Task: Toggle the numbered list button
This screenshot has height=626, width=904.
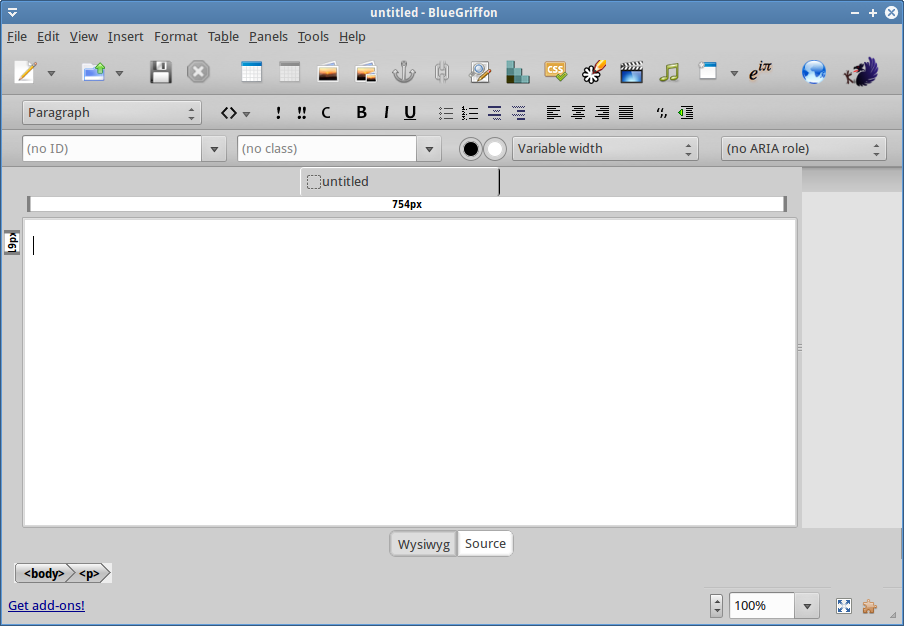Action: click(x=470, y=112)
